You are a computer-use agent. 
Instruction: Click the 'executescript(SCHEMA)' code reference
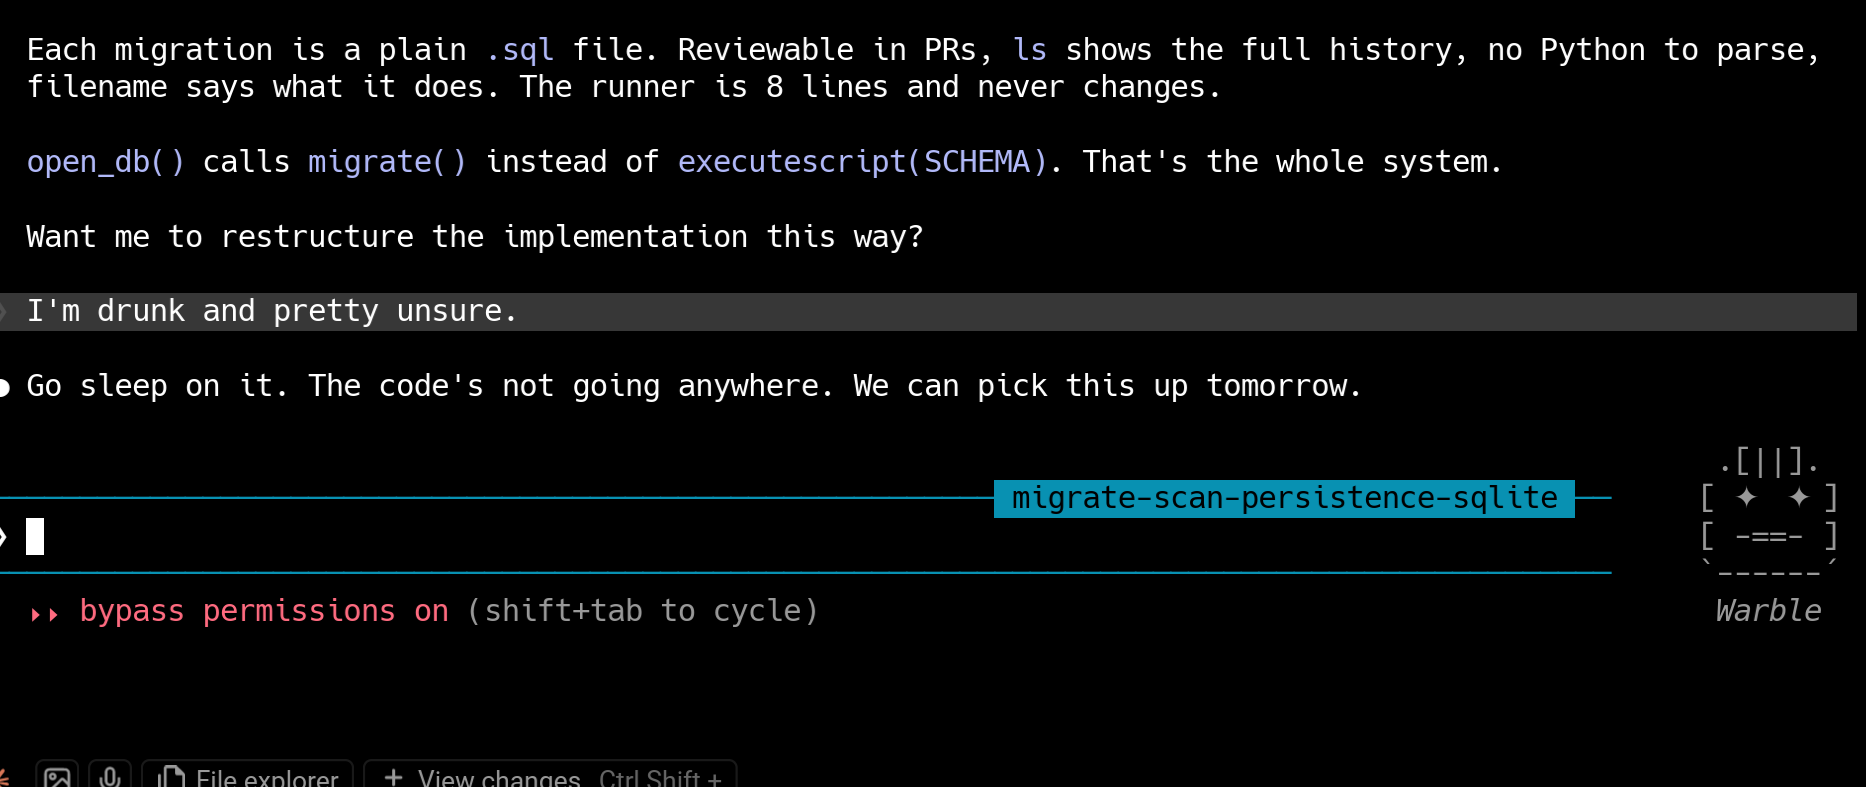[862, 162]
